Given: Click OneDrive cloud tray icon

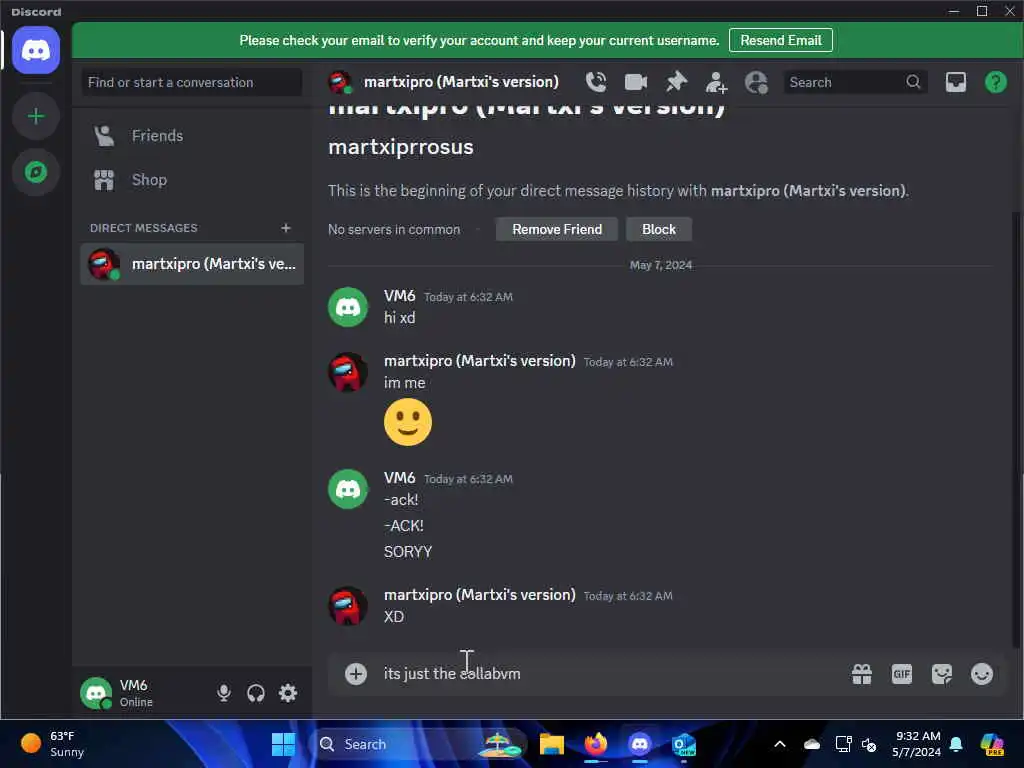Looking at the screenshot, I should (x=811, y=744).
